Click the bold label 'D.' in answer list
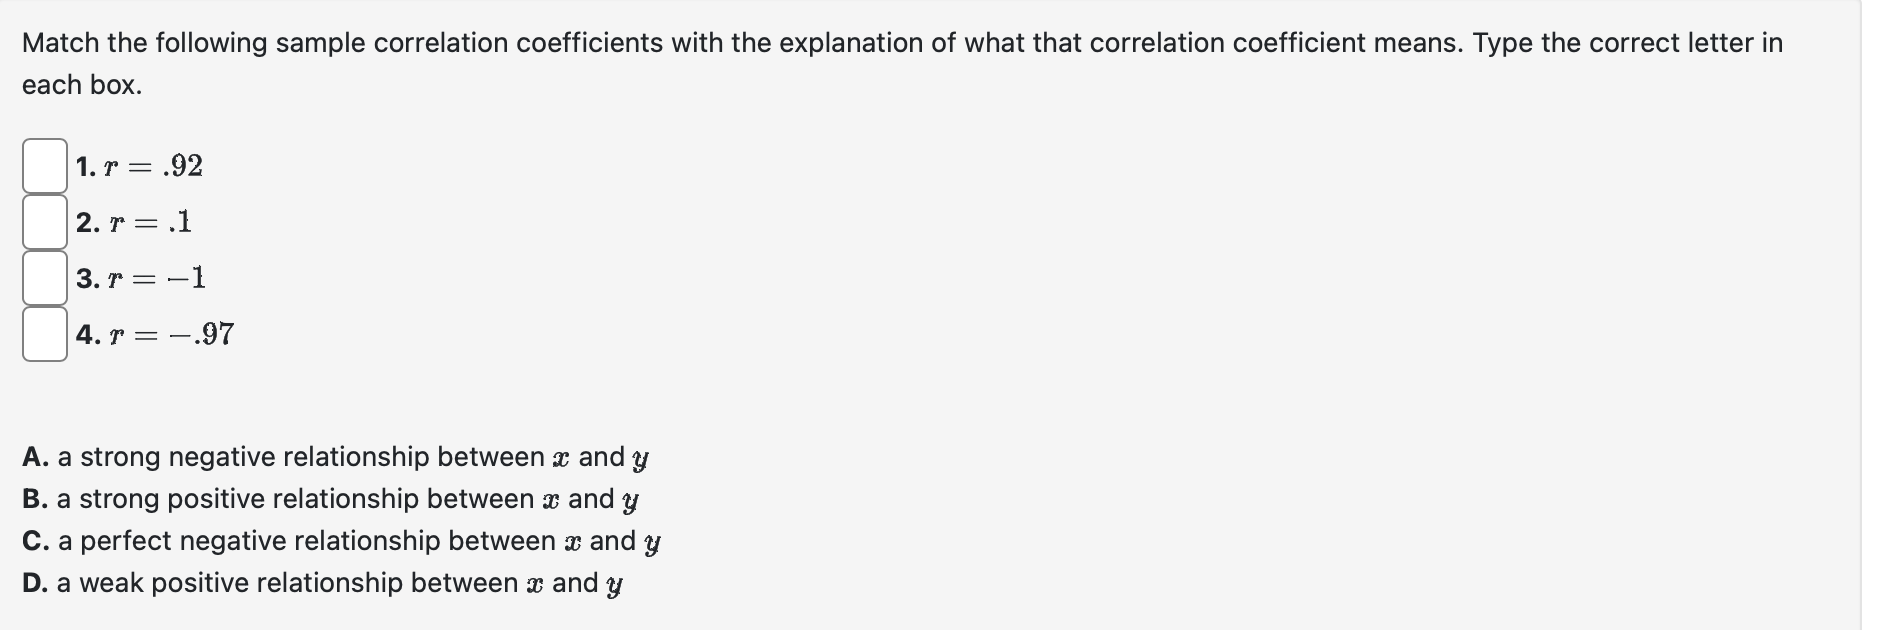The height and width of the screenshot is (630, 1878). [33, 583]
